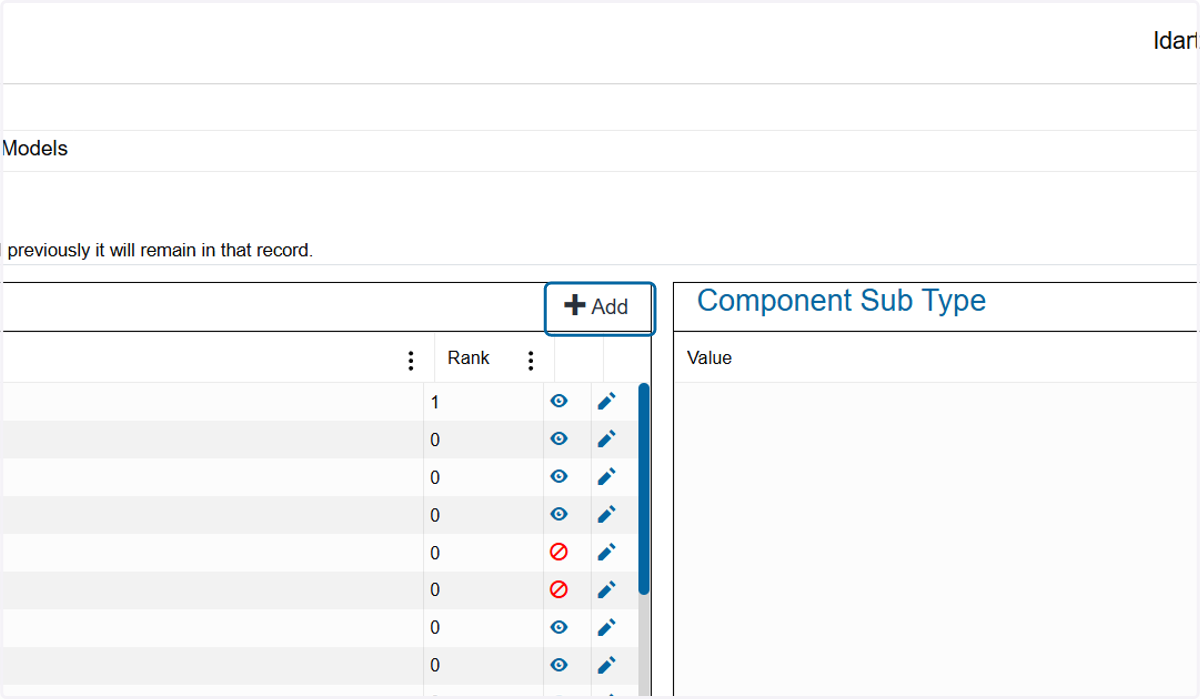Click the pencil edit icon in seventh row
The width and height of the screenshot is (1200, 699).
click(606, 627)
